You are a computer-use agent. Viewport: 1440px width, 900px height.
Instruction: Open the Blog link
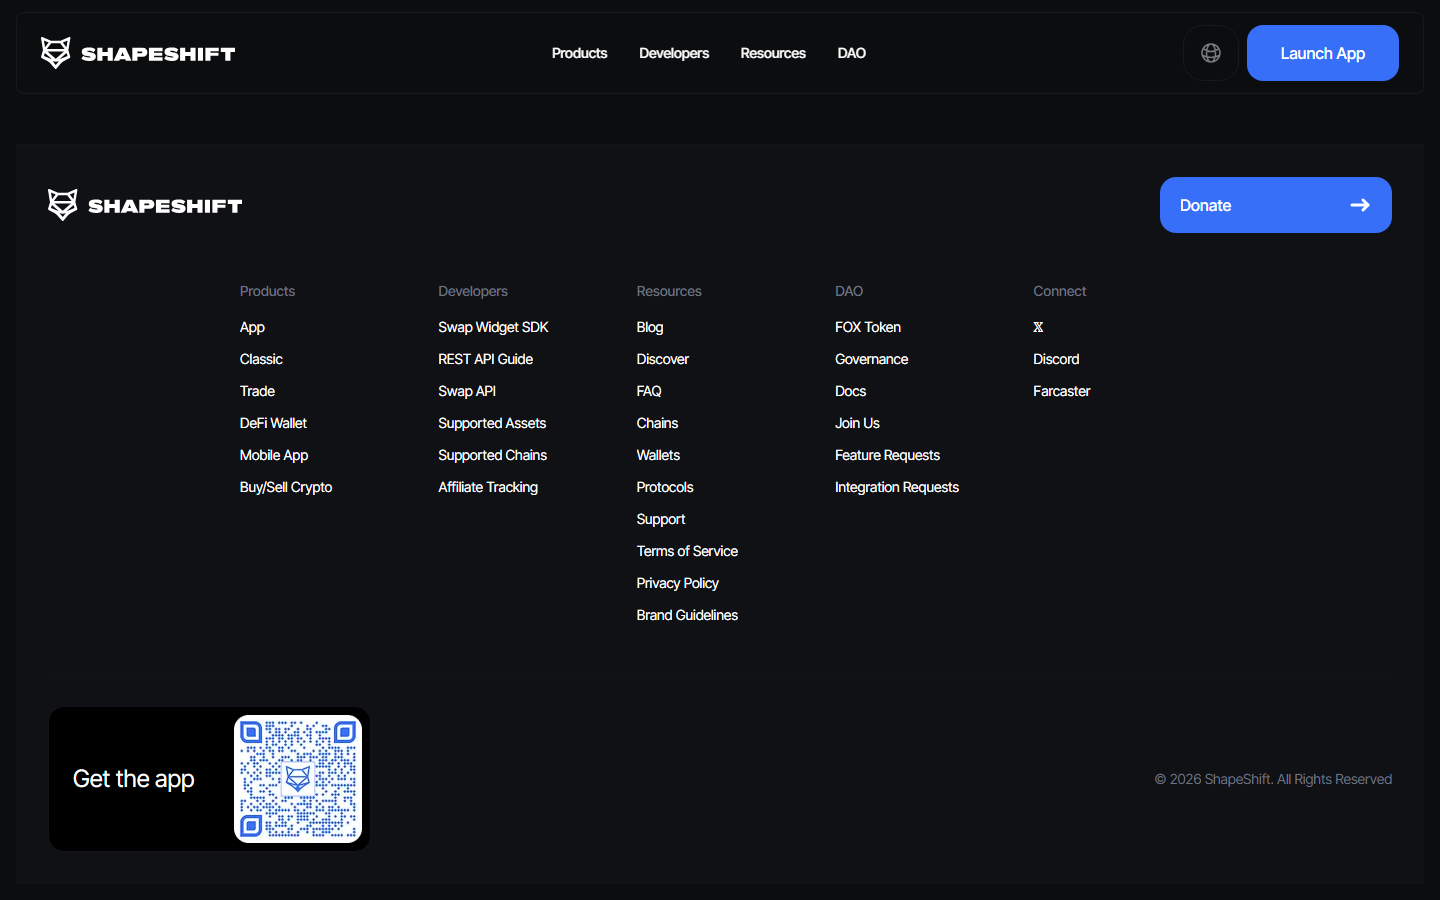tap(650, 327)
